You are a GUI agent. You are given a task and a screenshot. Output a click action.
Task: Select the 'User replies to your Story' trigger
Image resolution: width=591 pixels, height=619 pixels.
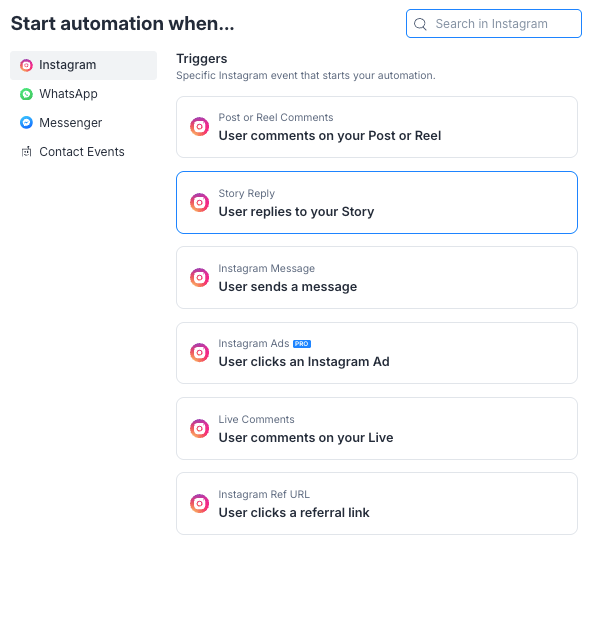(x=377, y=203)
